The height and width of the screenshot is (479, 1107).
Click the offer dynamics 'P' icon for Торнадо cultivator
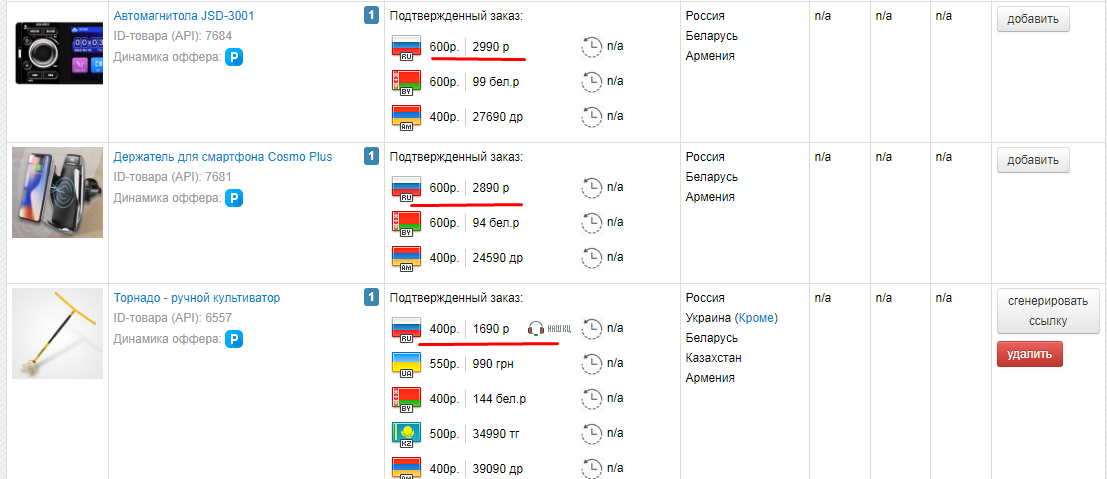(x=234, y=340)
